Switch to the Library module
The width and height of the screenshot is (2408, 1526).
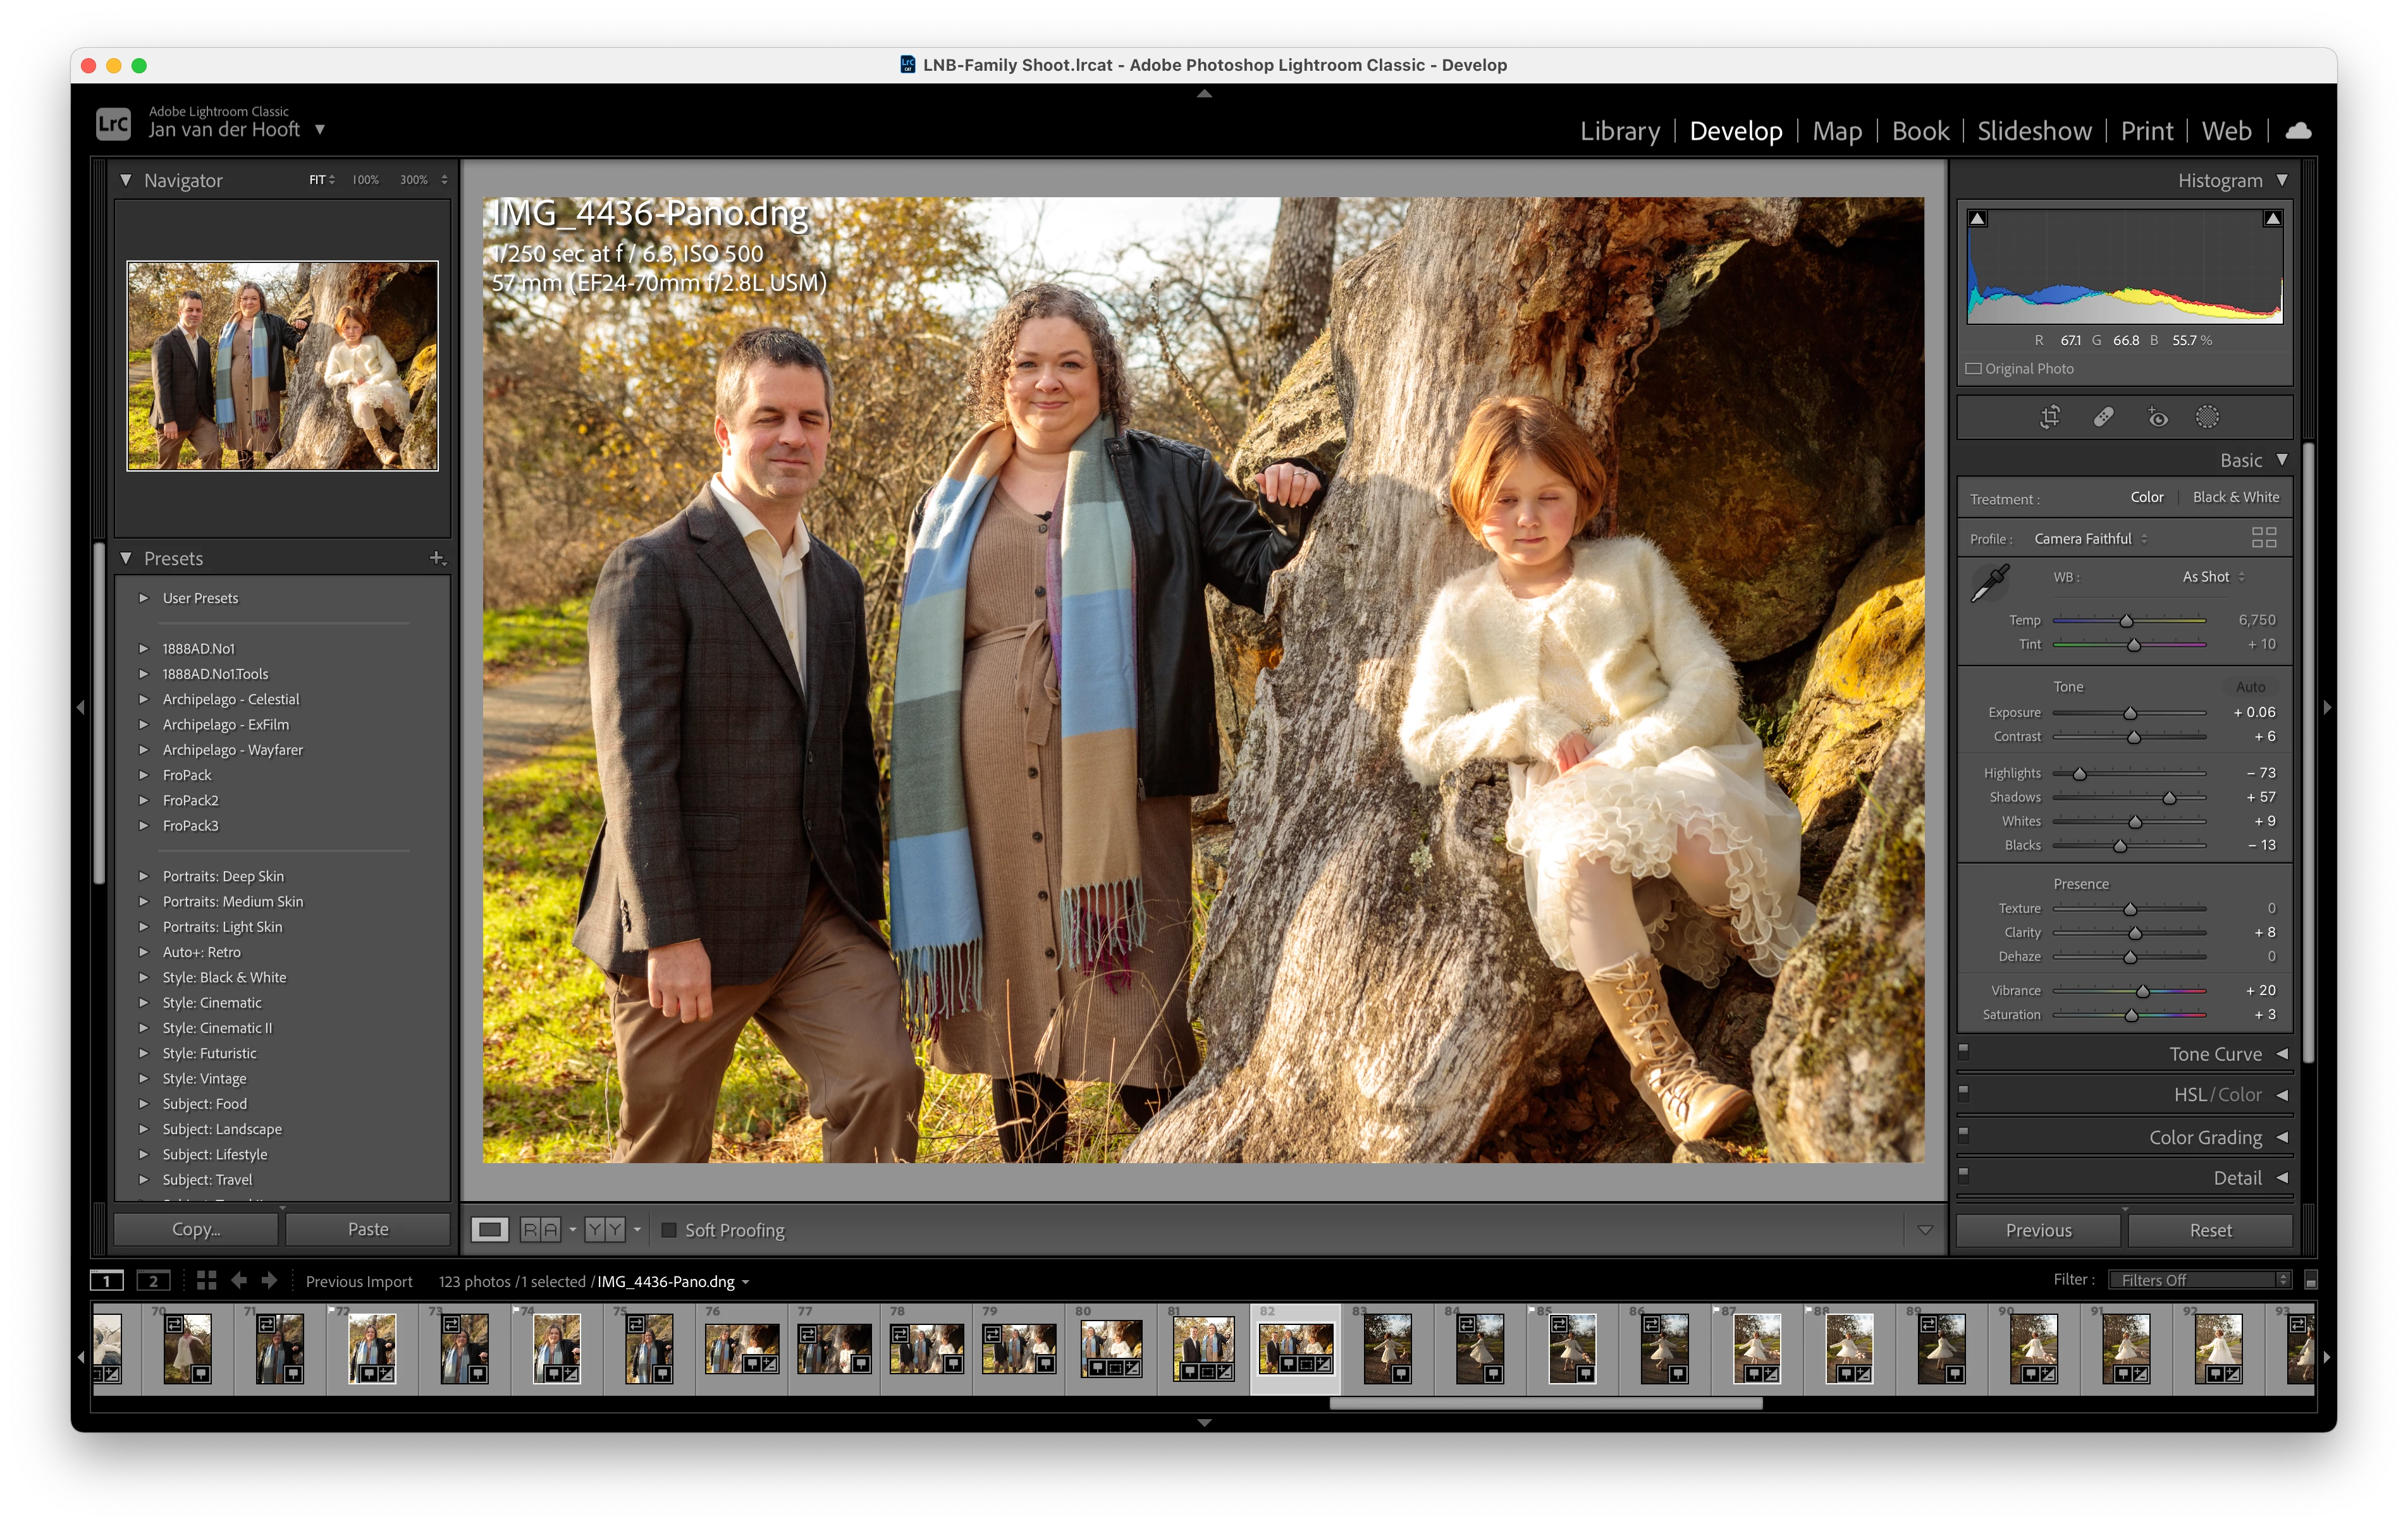[x=1619, y=131]
